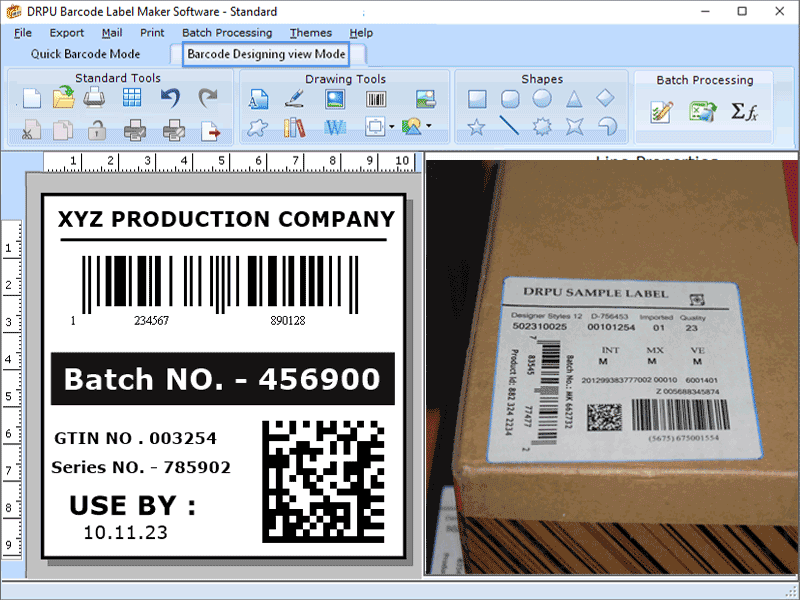Open the Themes menu
Screen dimensions: 800x600
(x=310, y=32)
